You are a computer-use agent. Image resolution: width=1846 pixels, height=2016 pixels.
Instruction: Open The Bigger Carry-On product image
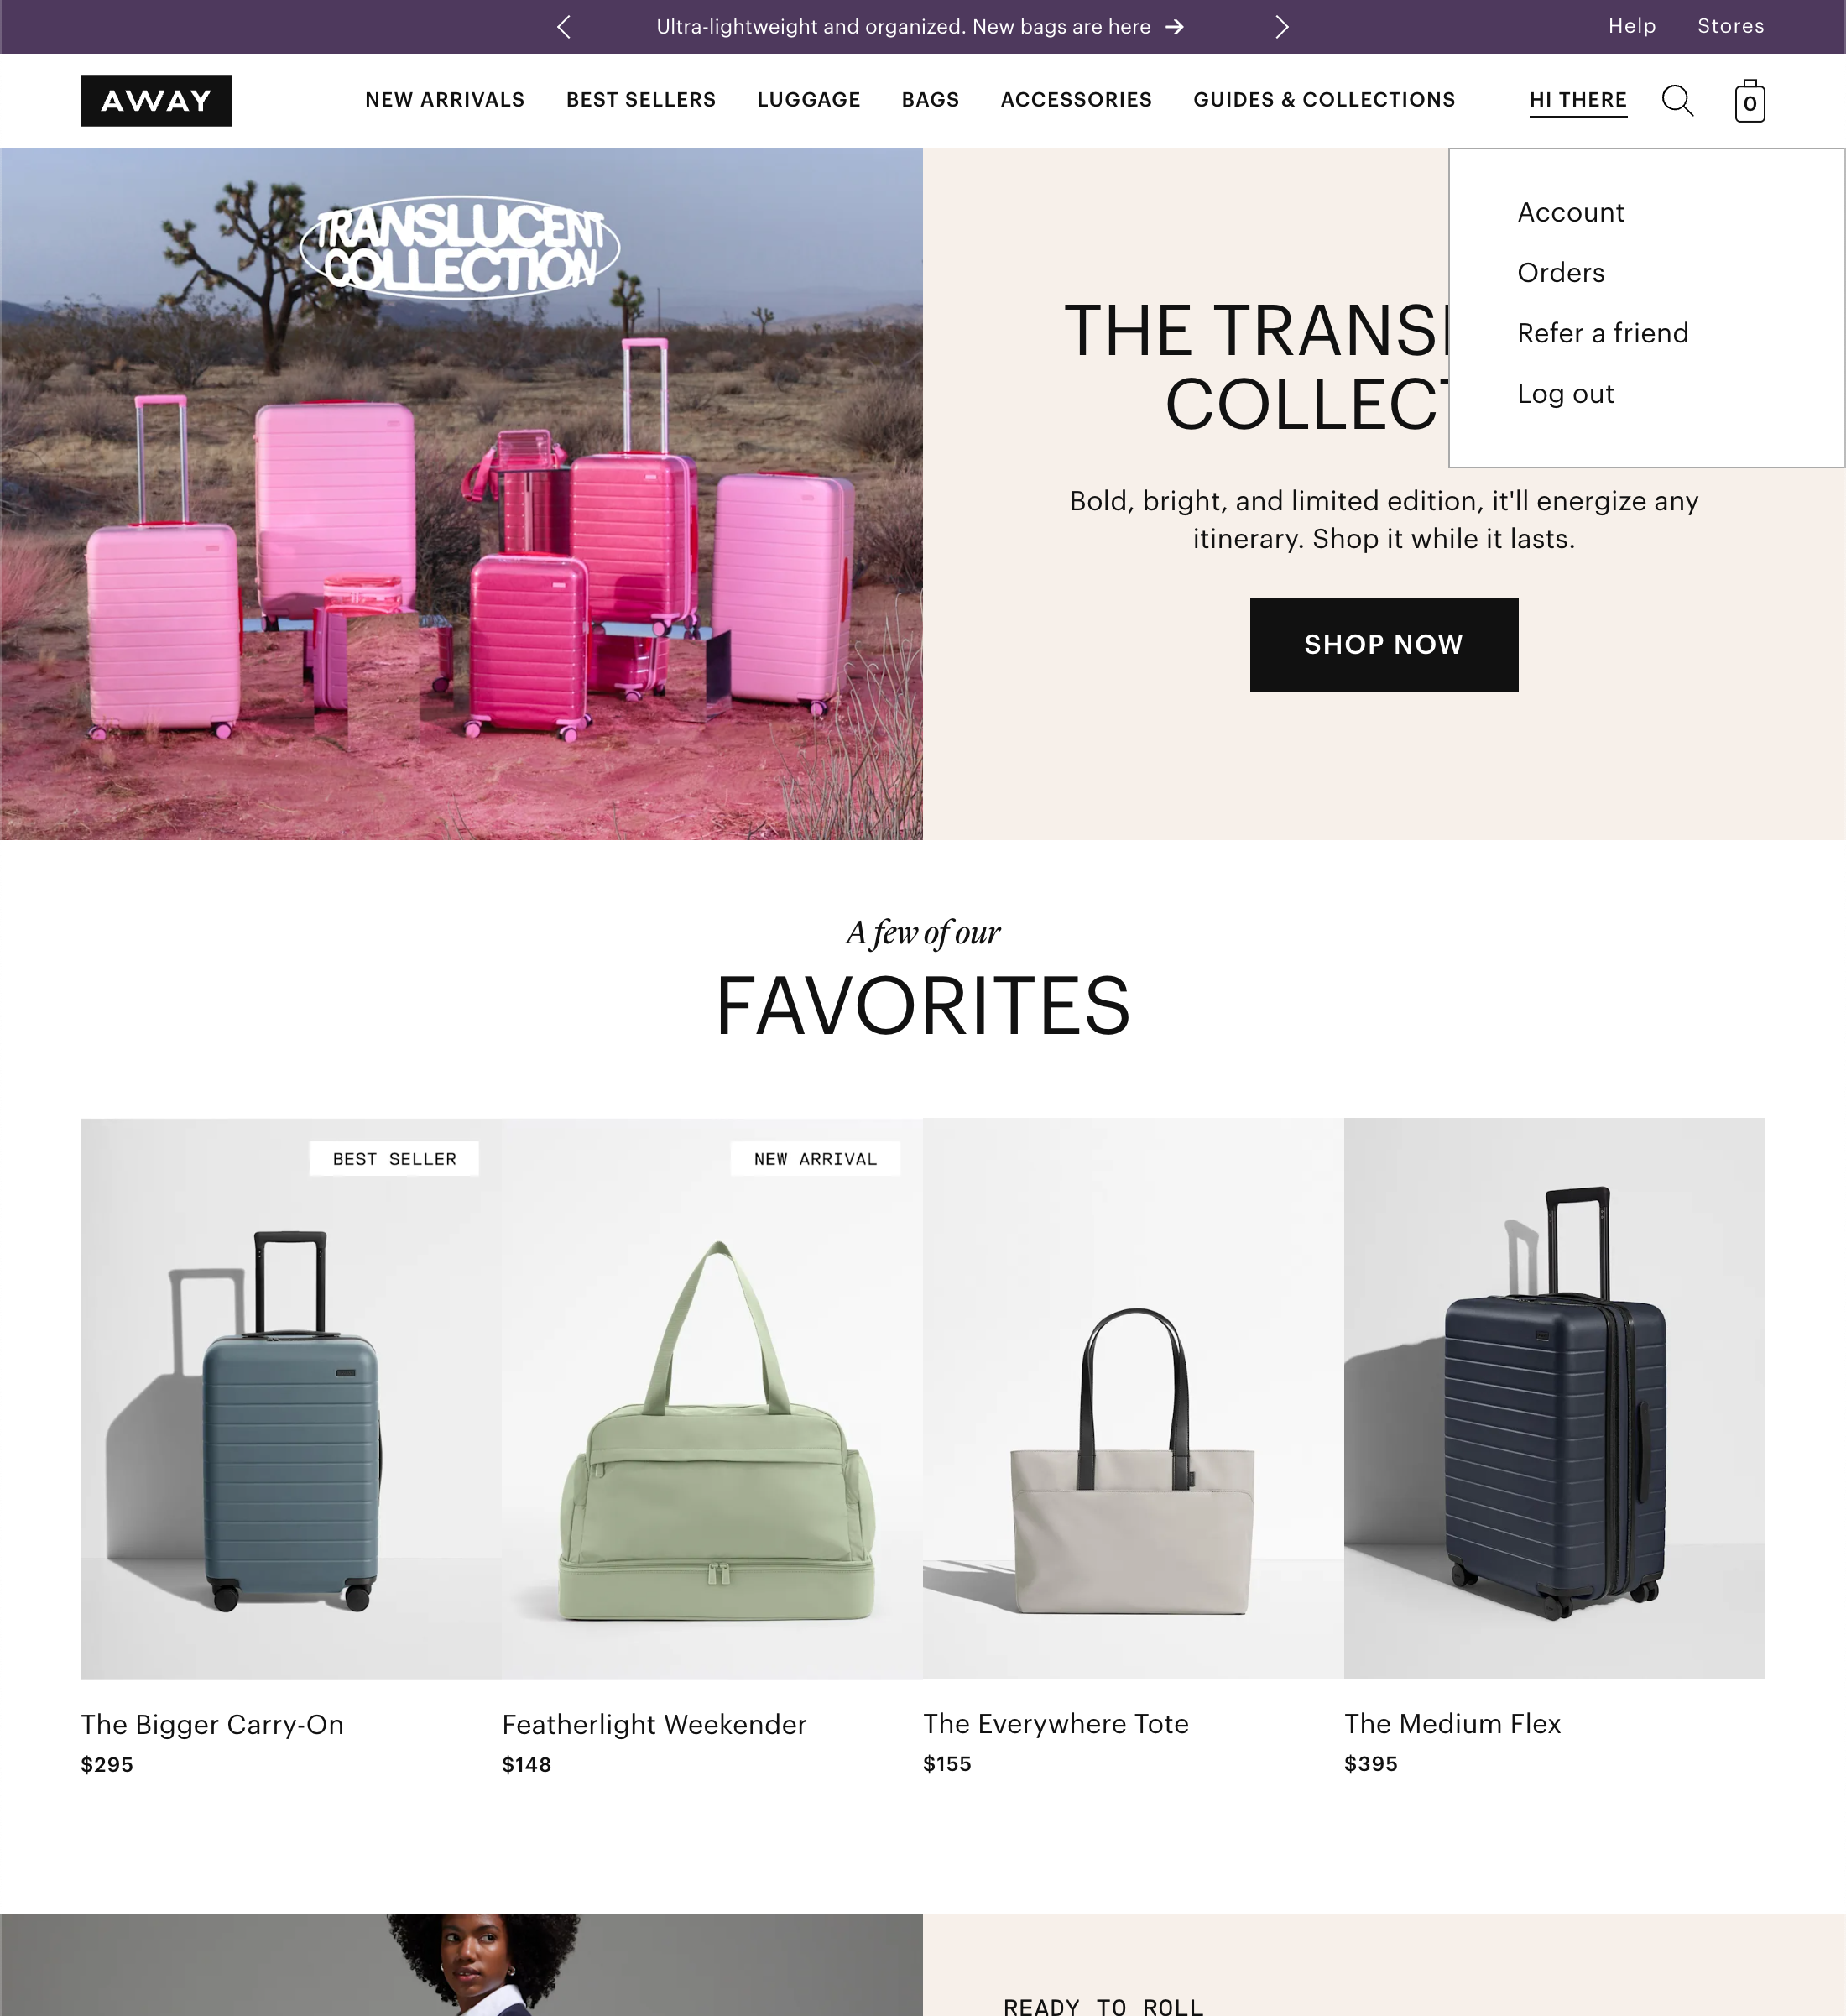[x=291, y=1398]
